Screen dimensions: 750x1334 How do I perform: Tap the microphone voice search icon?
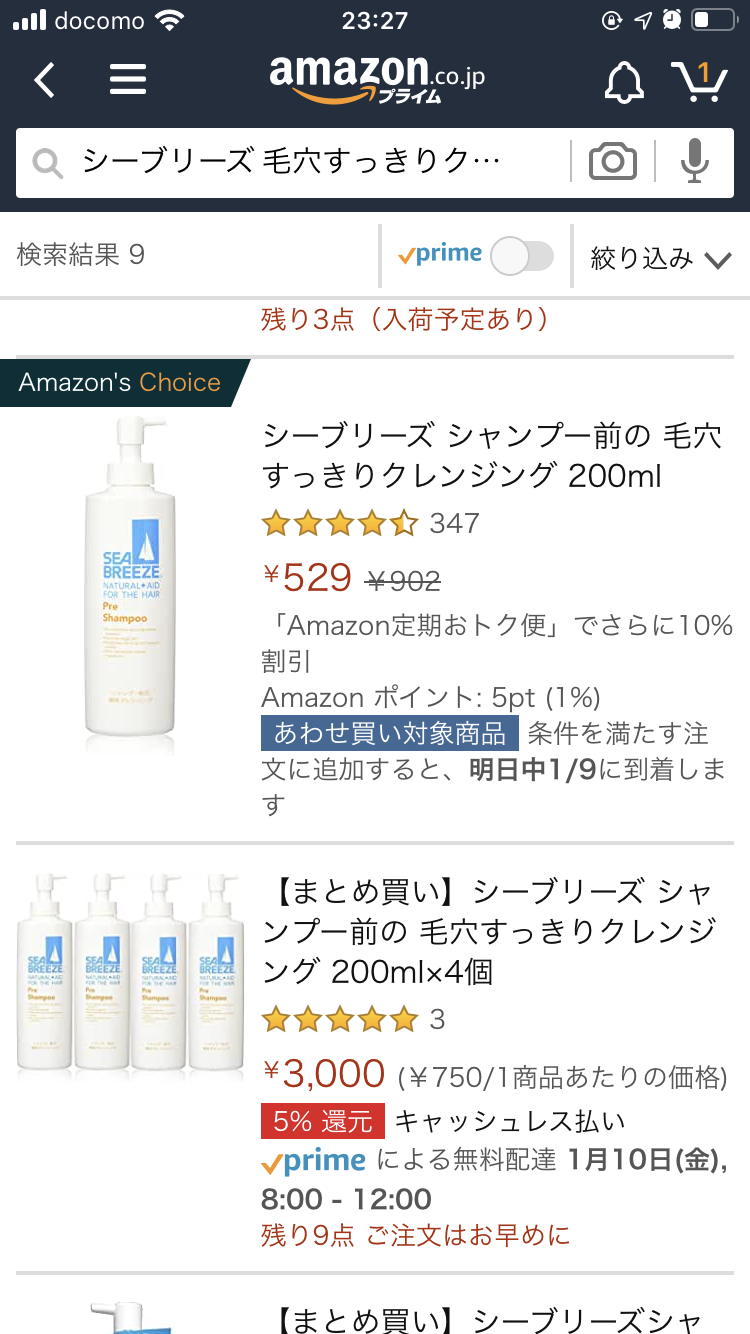tap(694, 161)
